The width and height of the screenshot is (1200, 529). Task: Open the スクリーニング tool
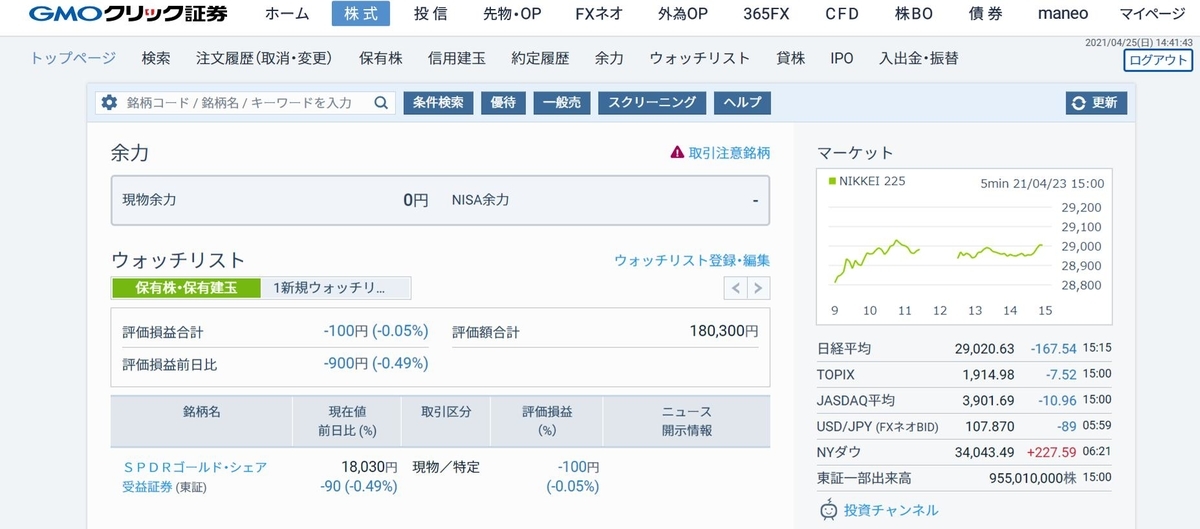tap(652, 103)
